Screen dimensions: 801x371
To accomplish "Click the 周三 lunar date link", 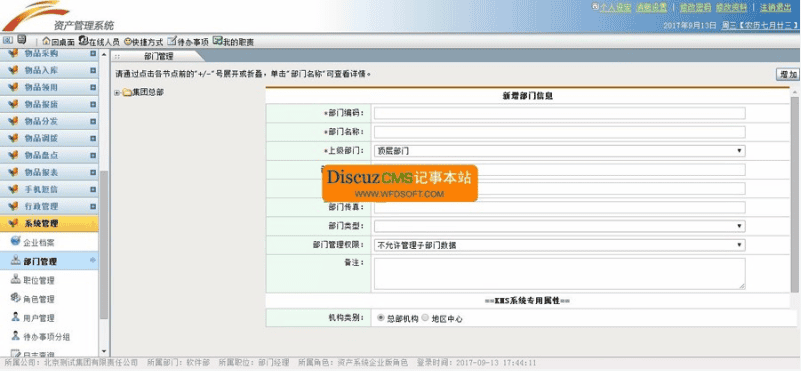I will 760,25.
